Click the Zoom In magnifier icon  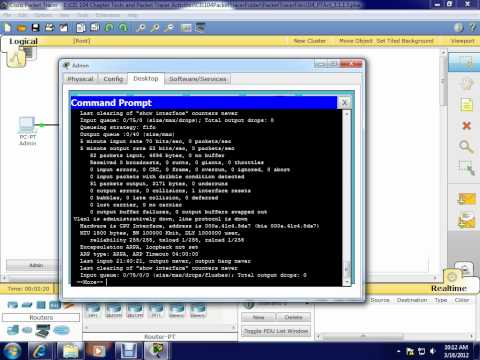click(141, 28)
